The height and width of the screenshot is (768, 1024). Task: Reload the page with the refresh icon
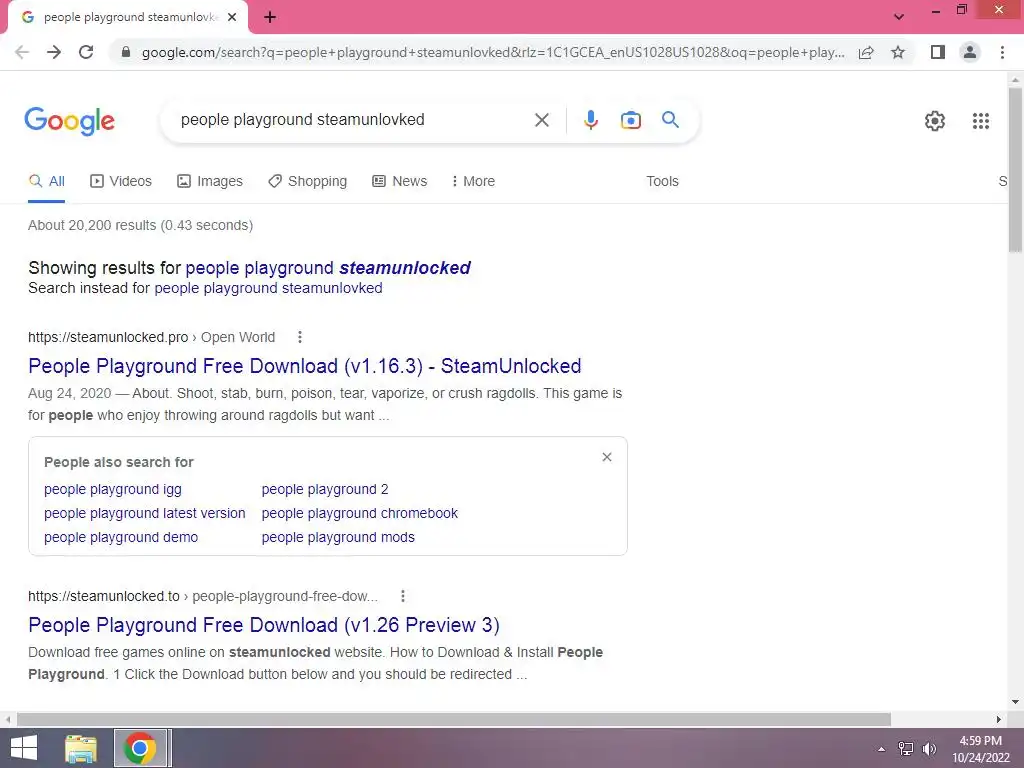(86, 52)
